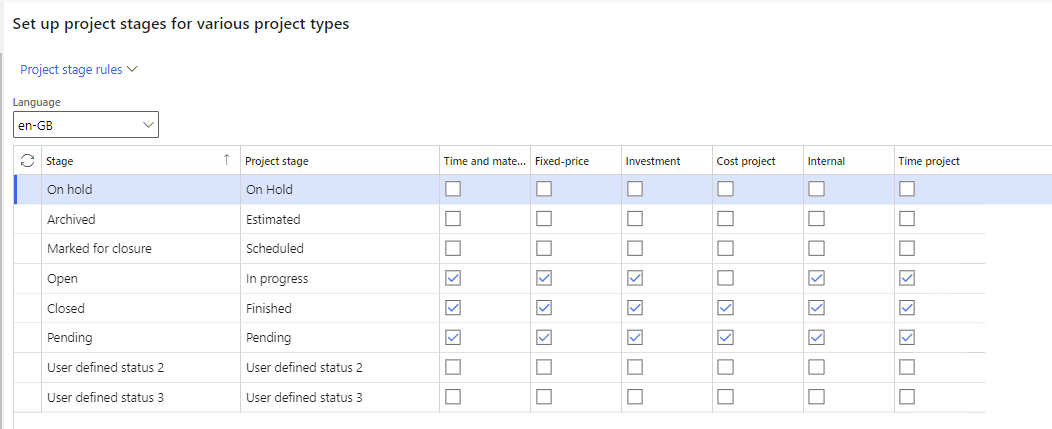Click the Finished project stage cell
The image size is (1052, 429).
click(339, 308)
